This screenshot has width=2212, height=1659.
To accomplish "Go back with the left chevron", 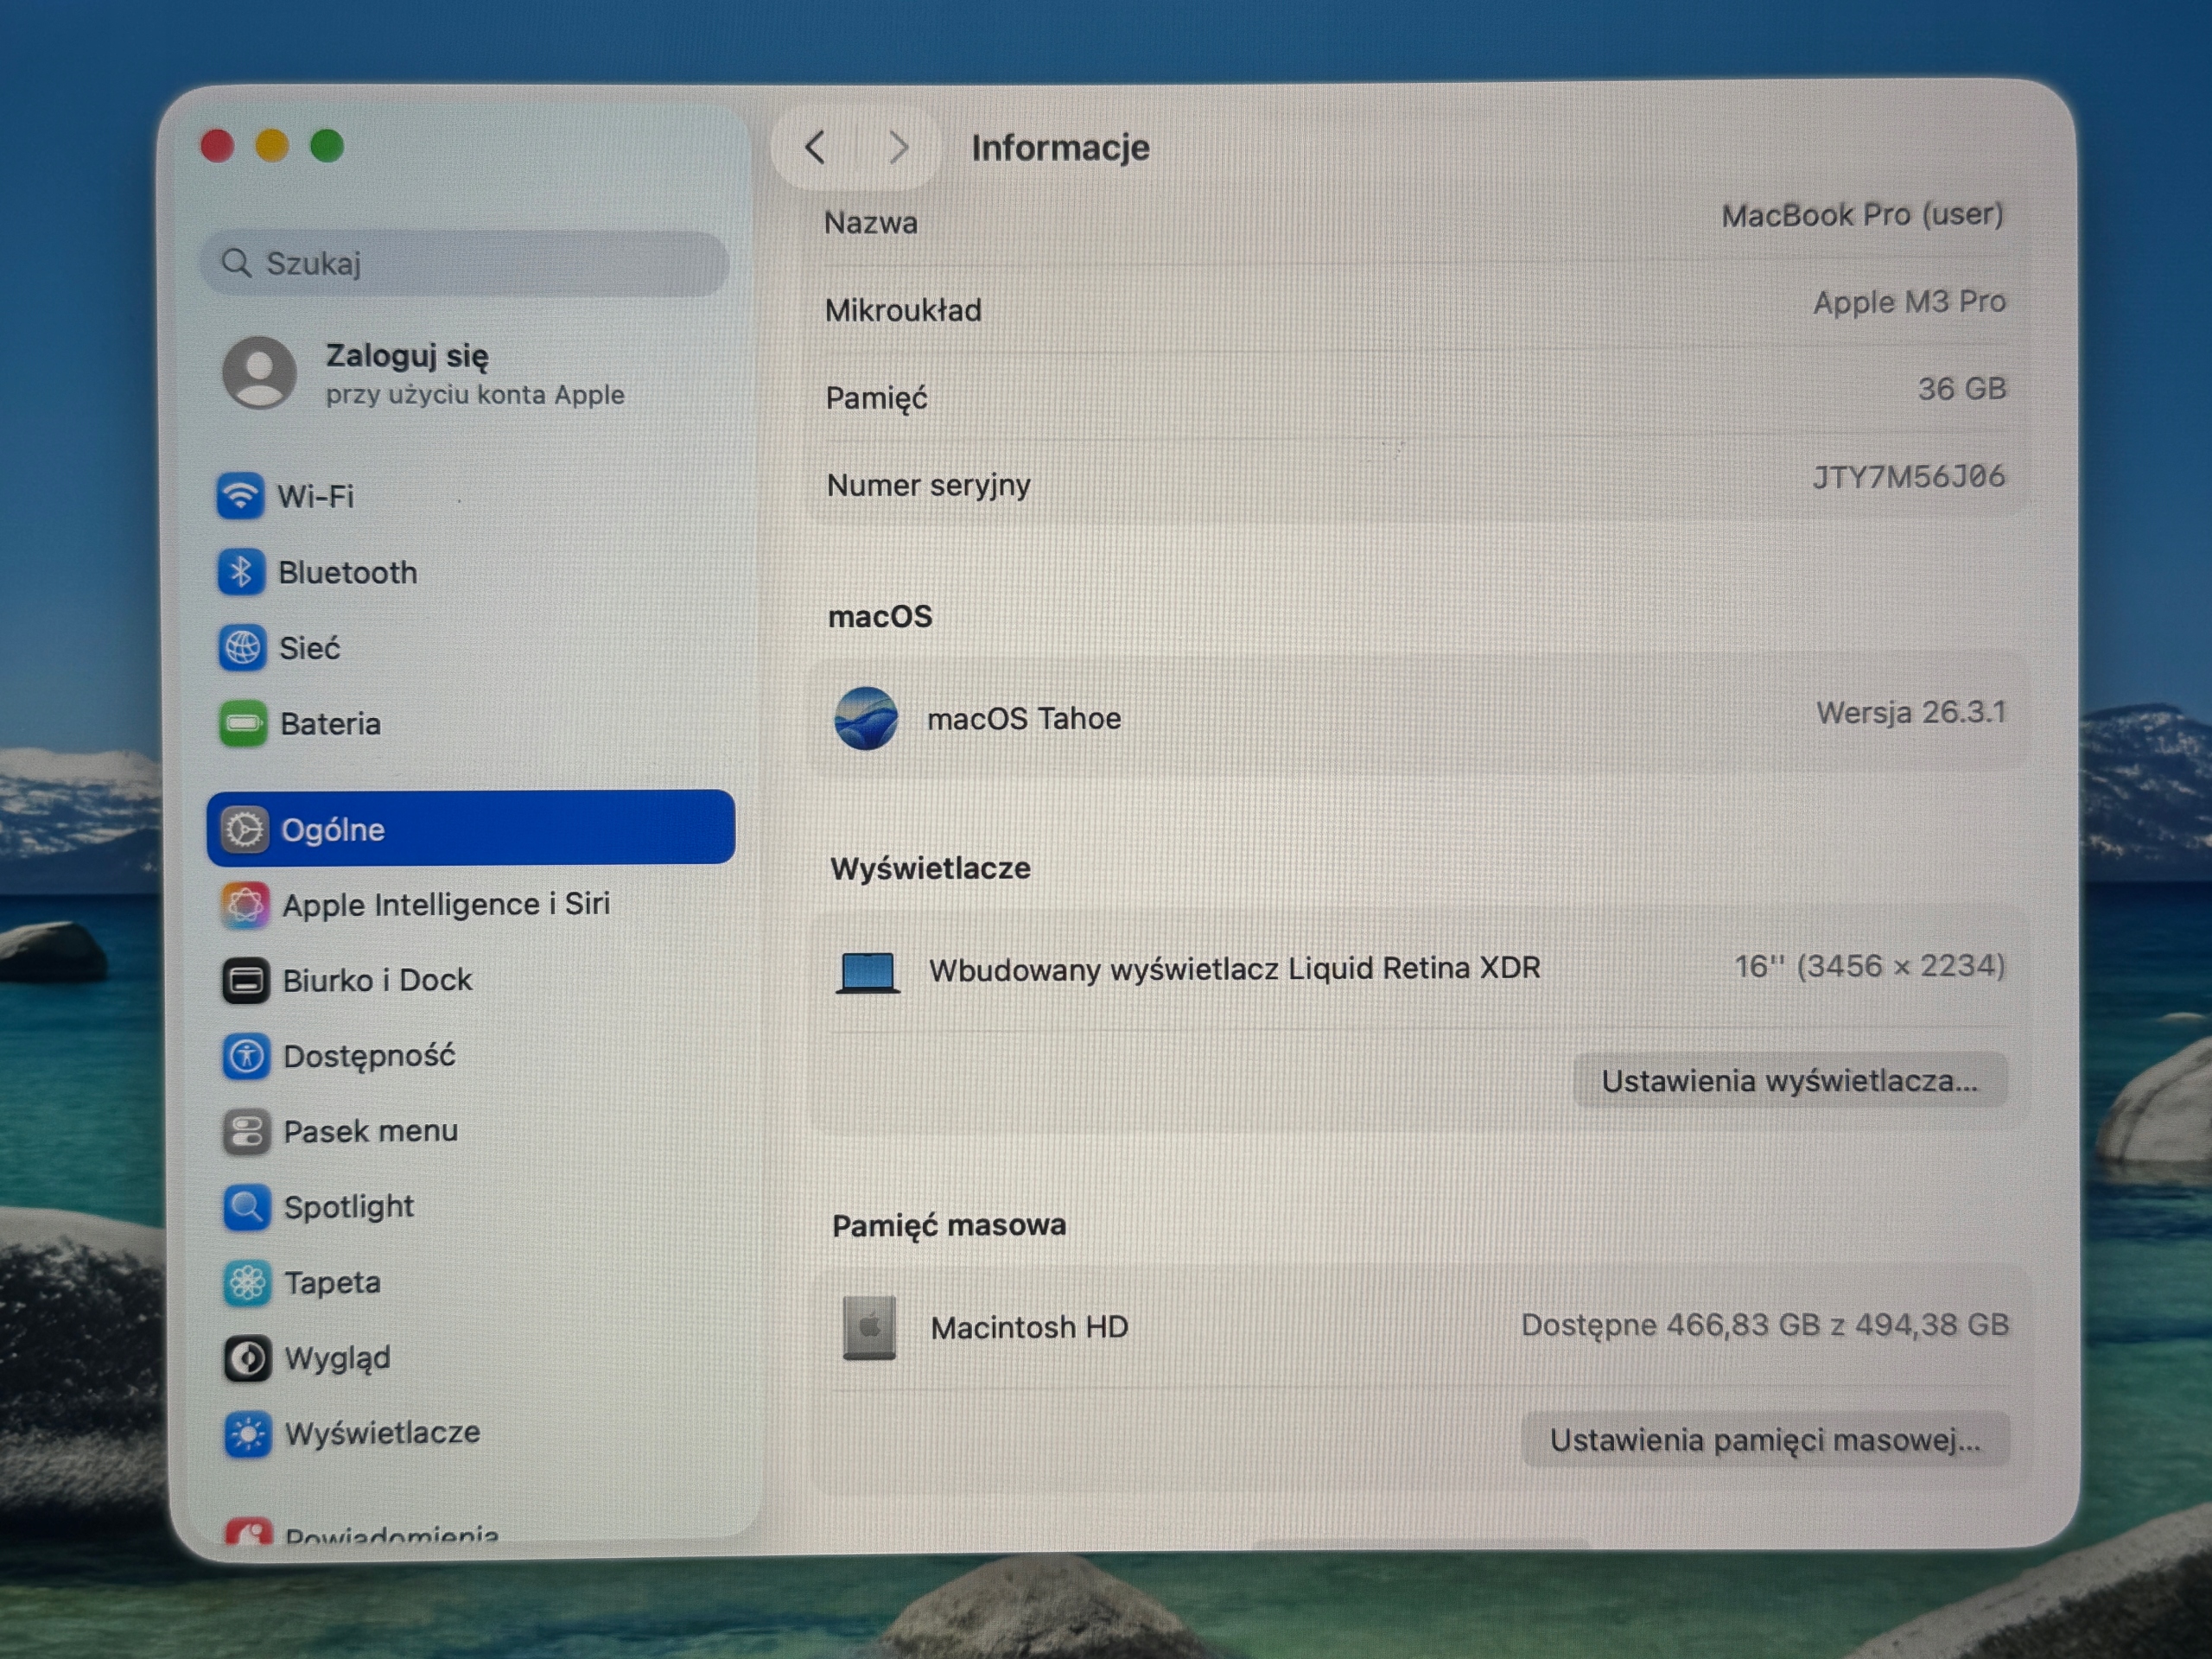I will tap(815, 147).
